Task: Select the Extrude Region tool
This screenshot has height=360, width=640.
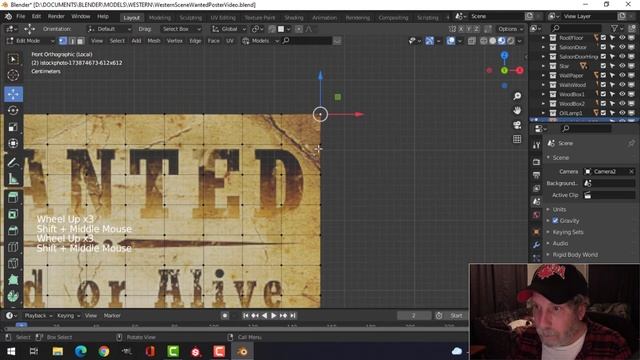Action: click(x=13, y=198)
